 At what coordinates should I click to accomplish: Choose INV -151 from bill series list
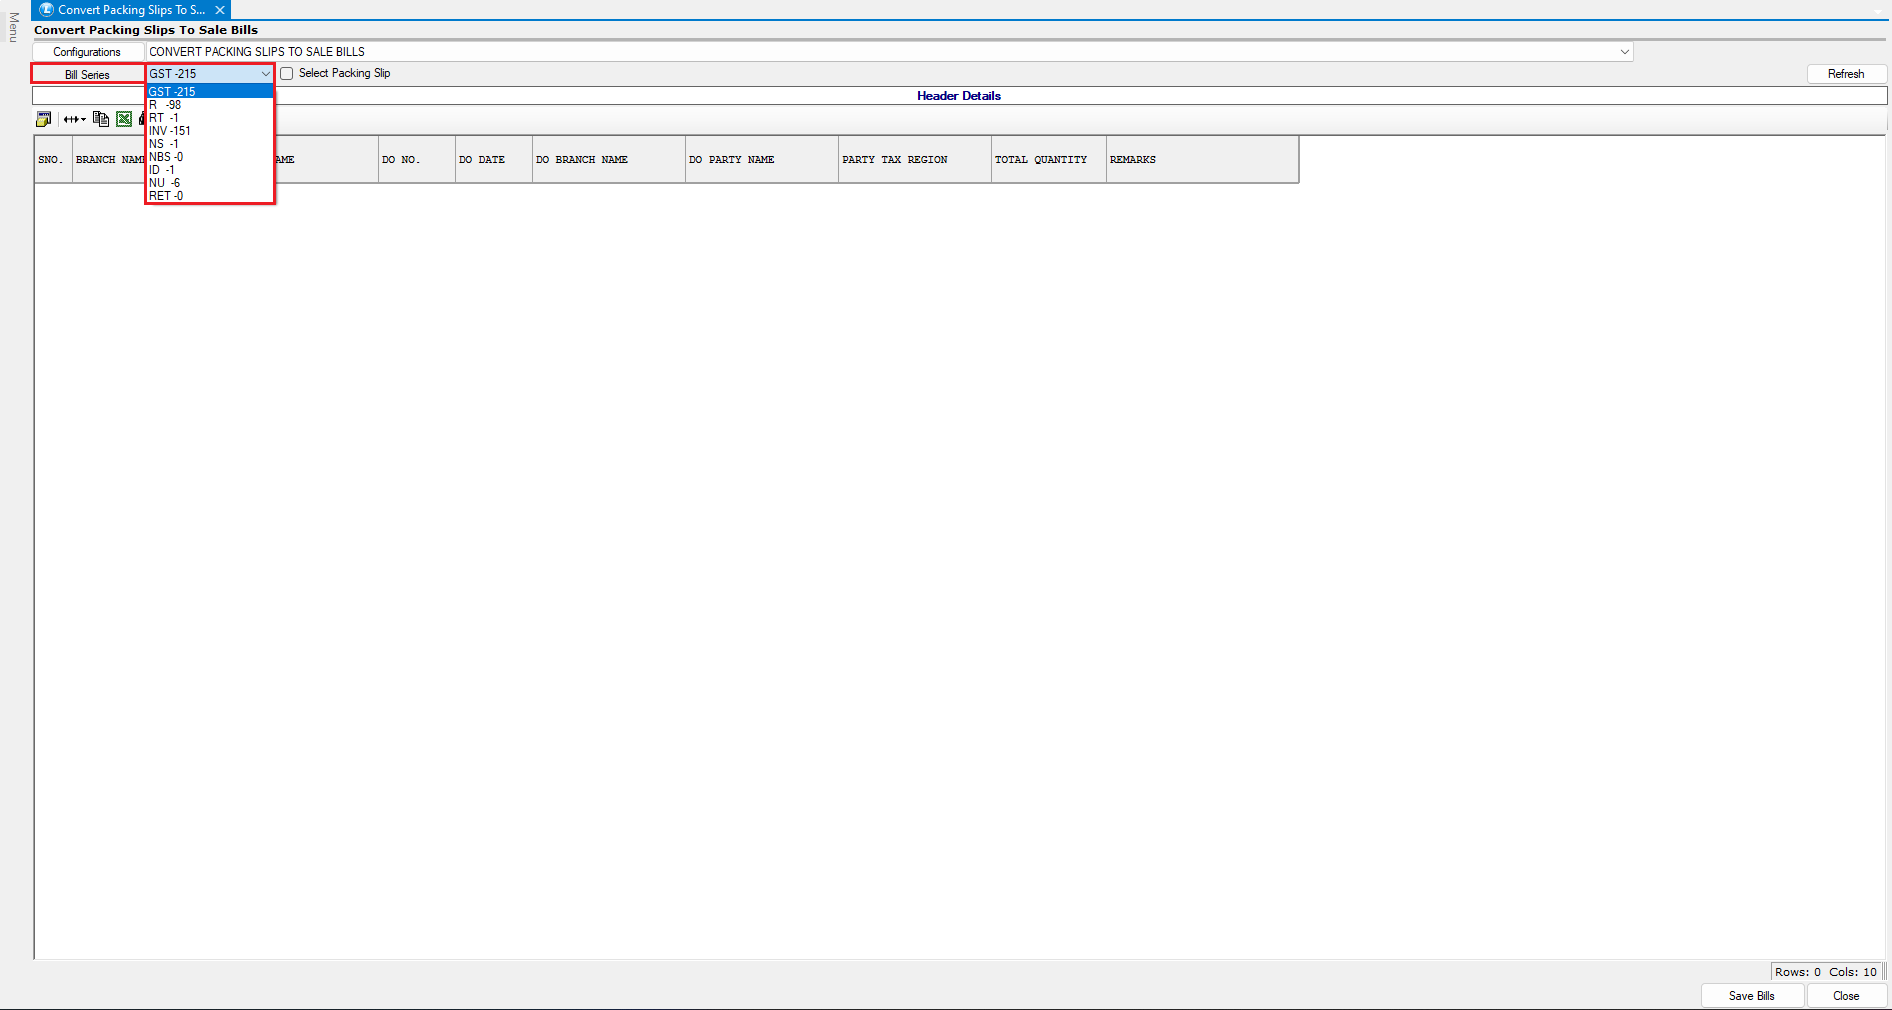170,131
